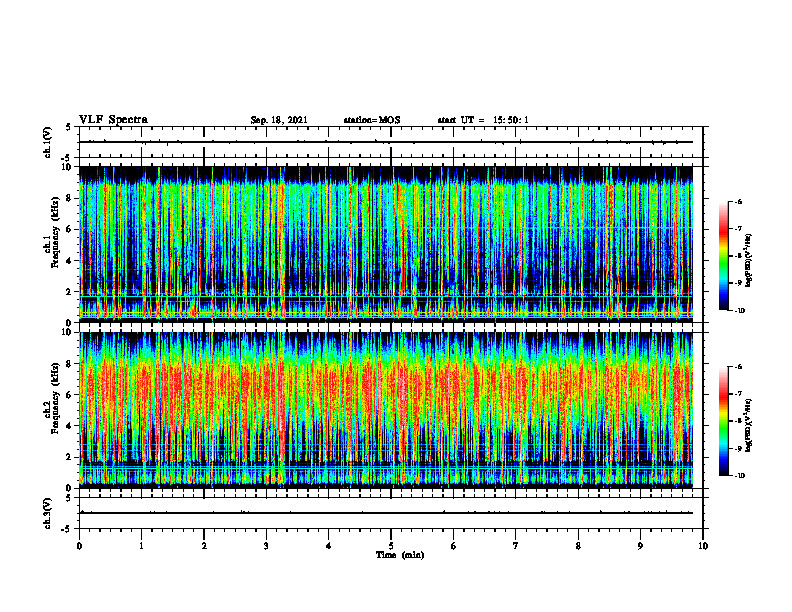Screen dimensions: 792x612
Task: Click time axis tick label "6"
Action: 454,546
